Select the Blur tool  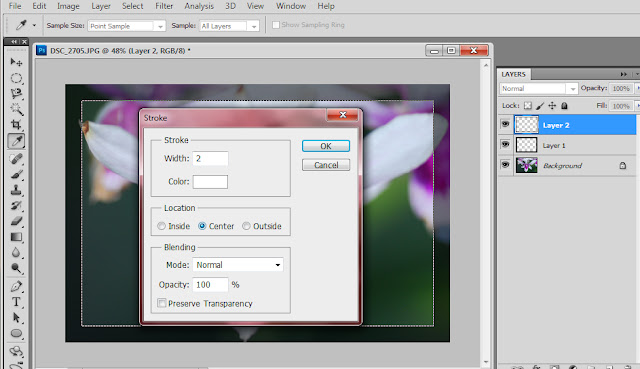[x=16, y=252]
